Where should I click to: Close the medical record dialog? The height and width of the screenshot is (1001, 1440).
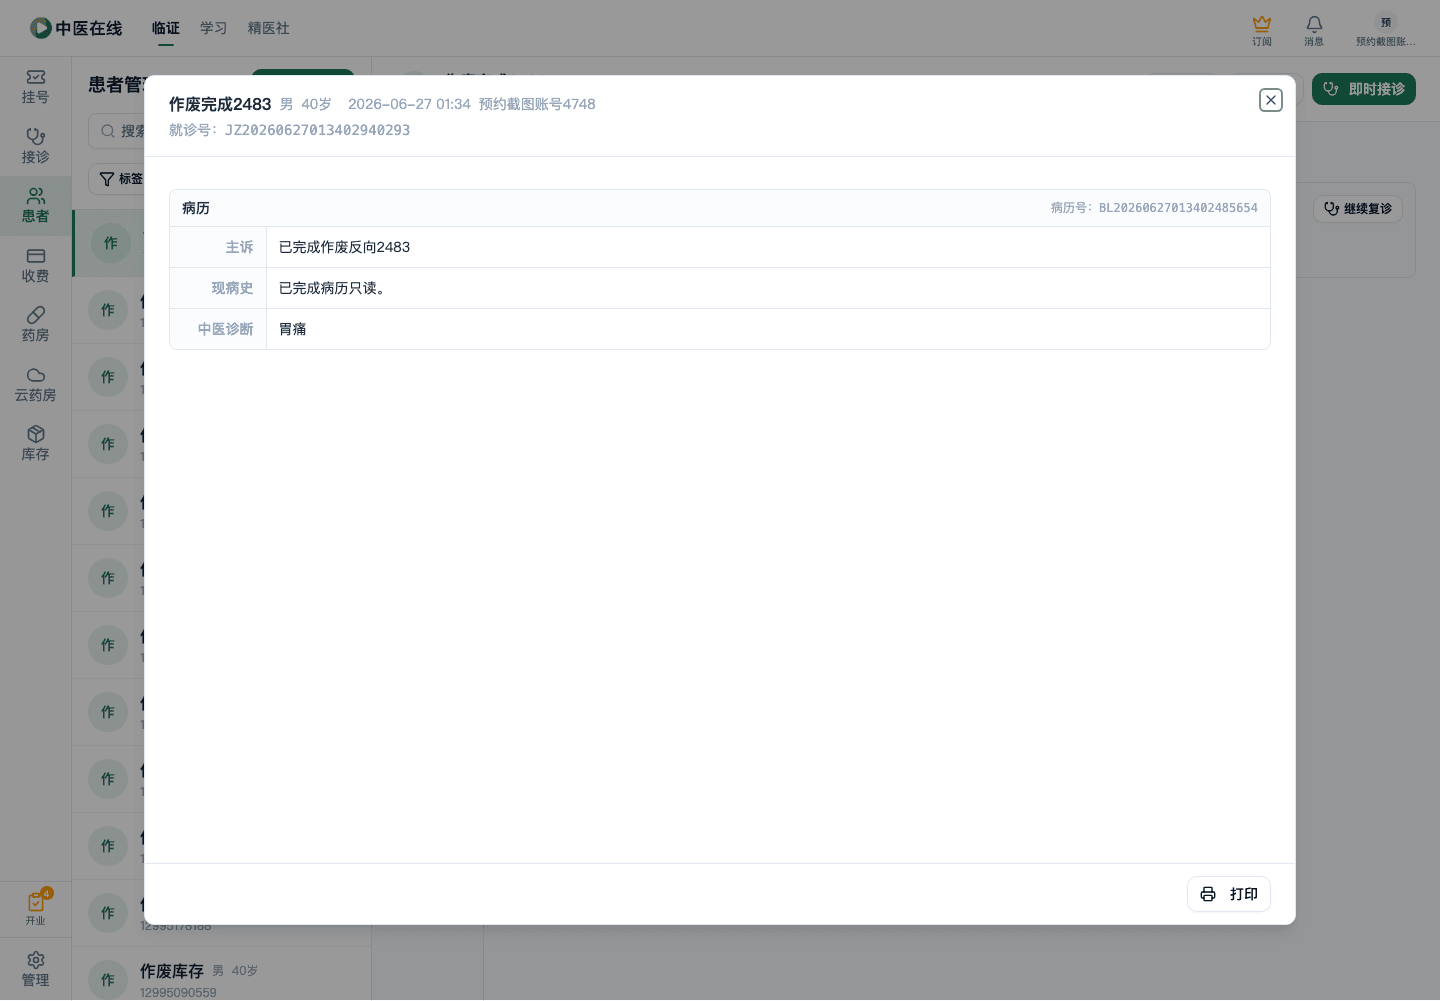click(x=1270, y=100)
